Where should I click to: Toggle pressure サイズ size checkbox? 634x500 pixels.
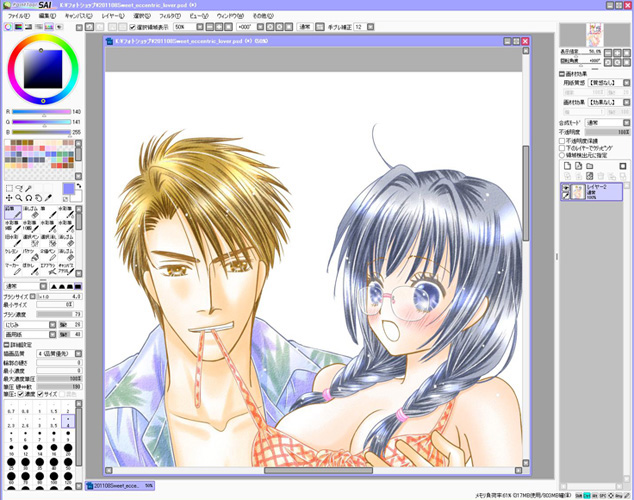[40, 394]
